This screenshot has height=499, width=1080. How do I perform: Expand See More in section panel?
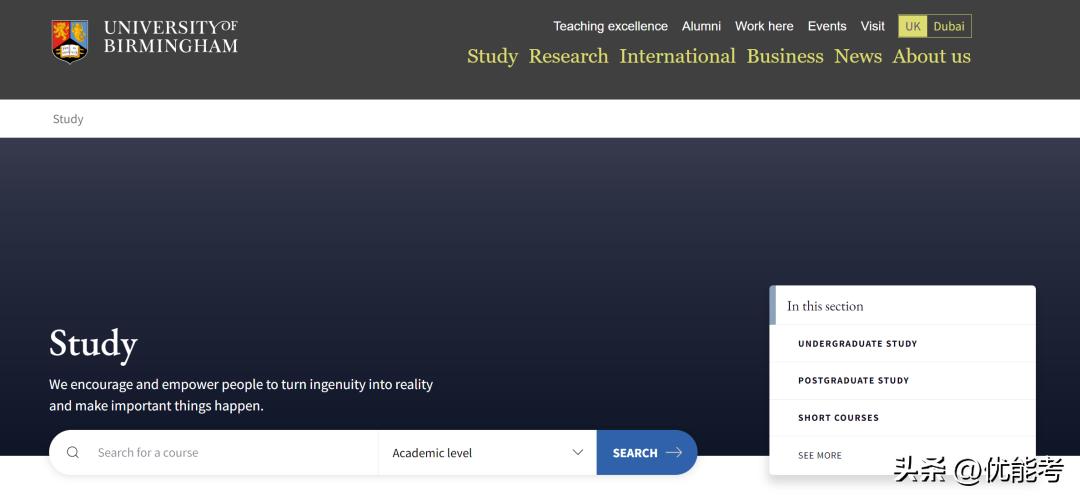[820, 455]
